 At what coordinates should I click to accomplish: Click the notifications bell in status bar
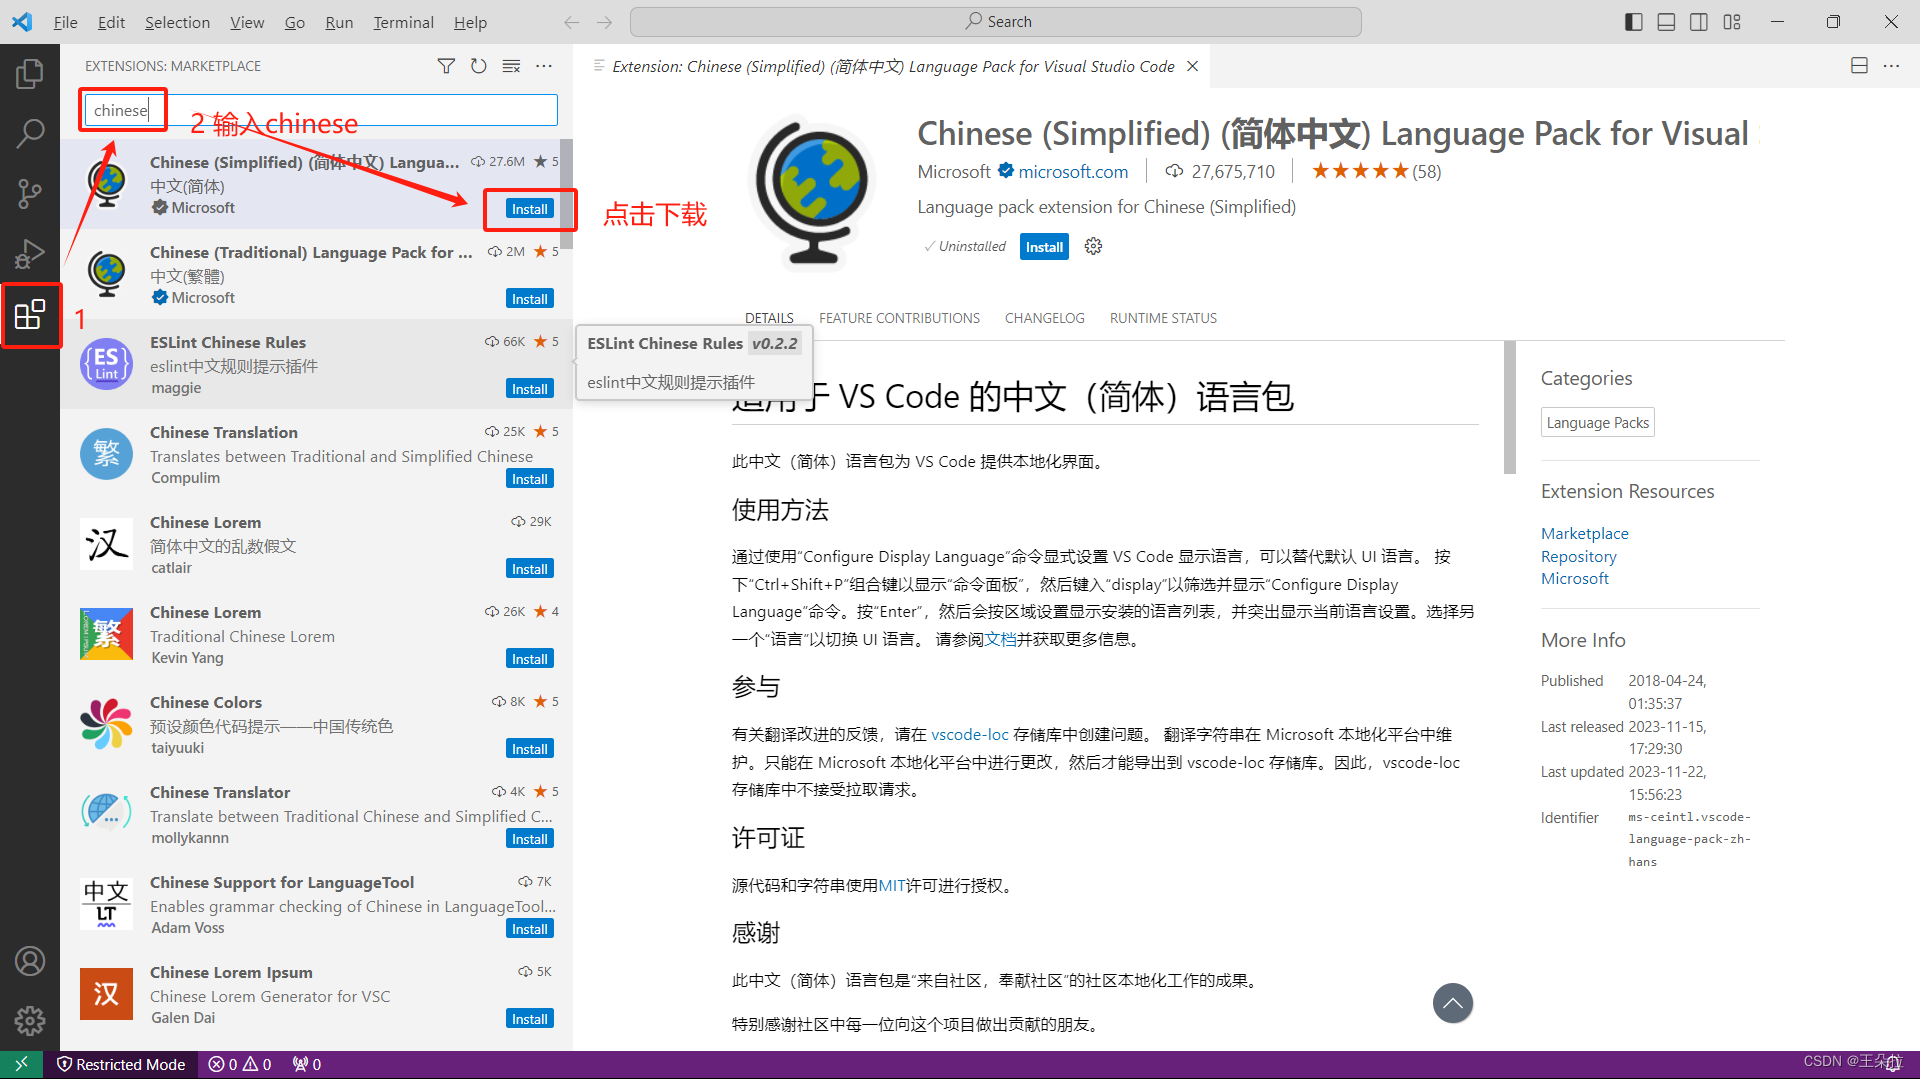tap(1893, 1064)
